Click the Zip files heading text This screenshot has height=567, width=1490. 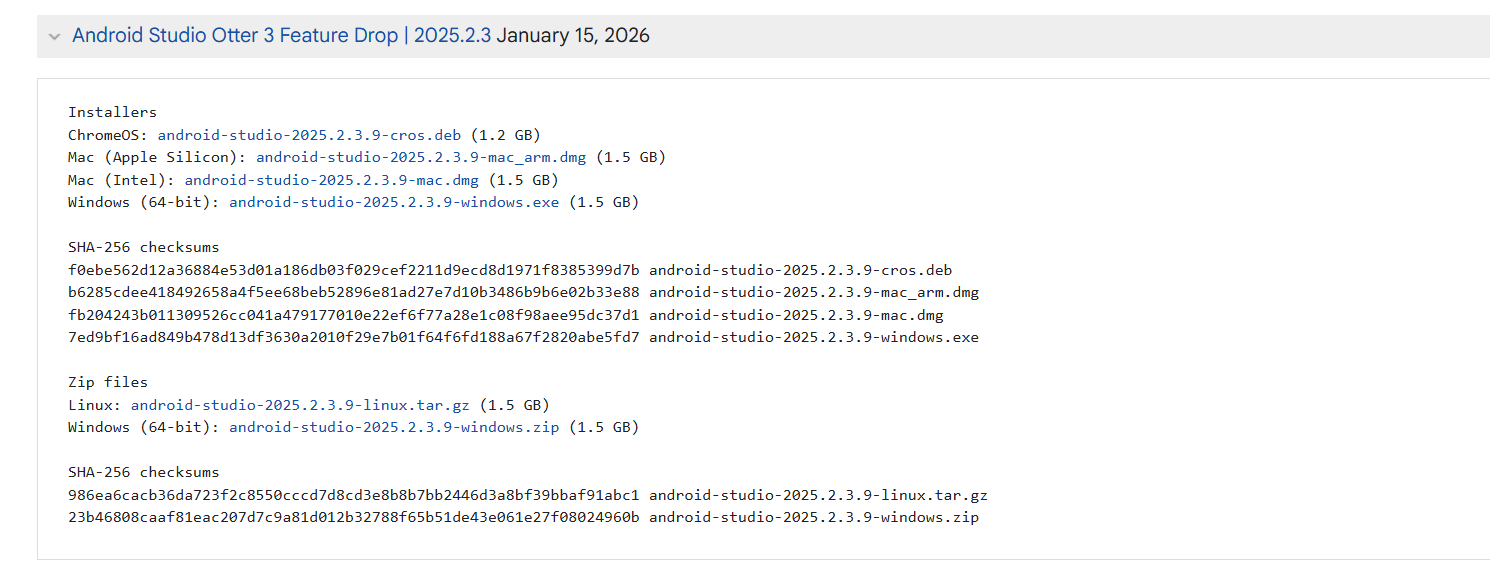[x=108, y=382]
